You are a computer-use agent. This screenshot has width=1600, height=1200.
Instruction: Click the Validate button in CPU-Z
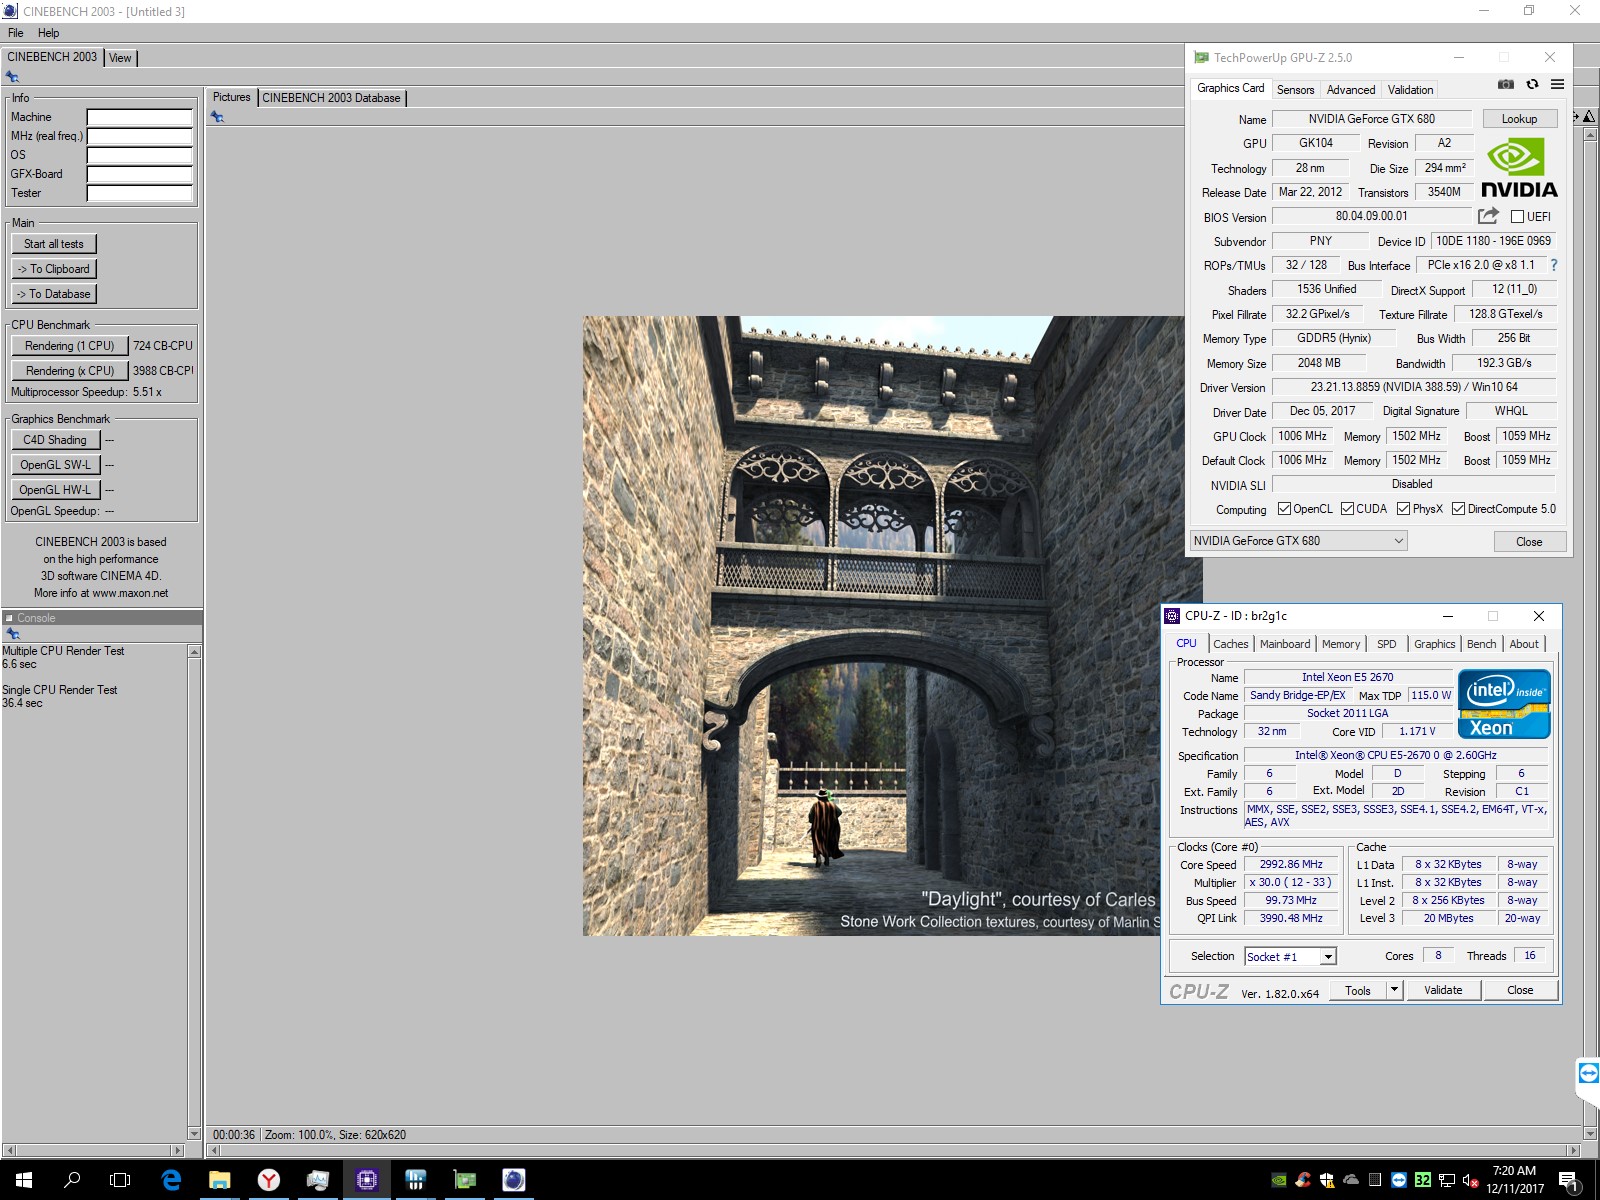[x=1443, y=990]
